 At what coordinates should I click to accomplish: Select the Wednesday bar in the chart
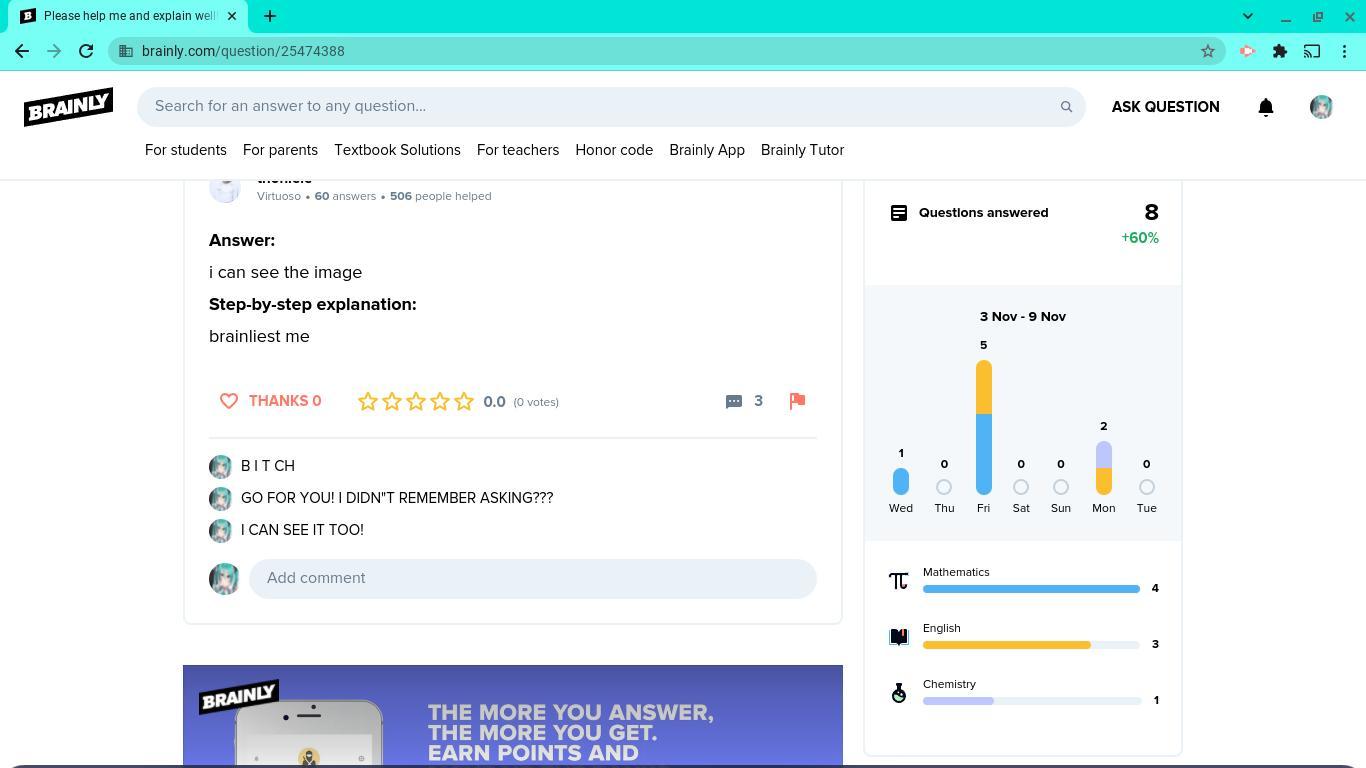pos(901,481)
